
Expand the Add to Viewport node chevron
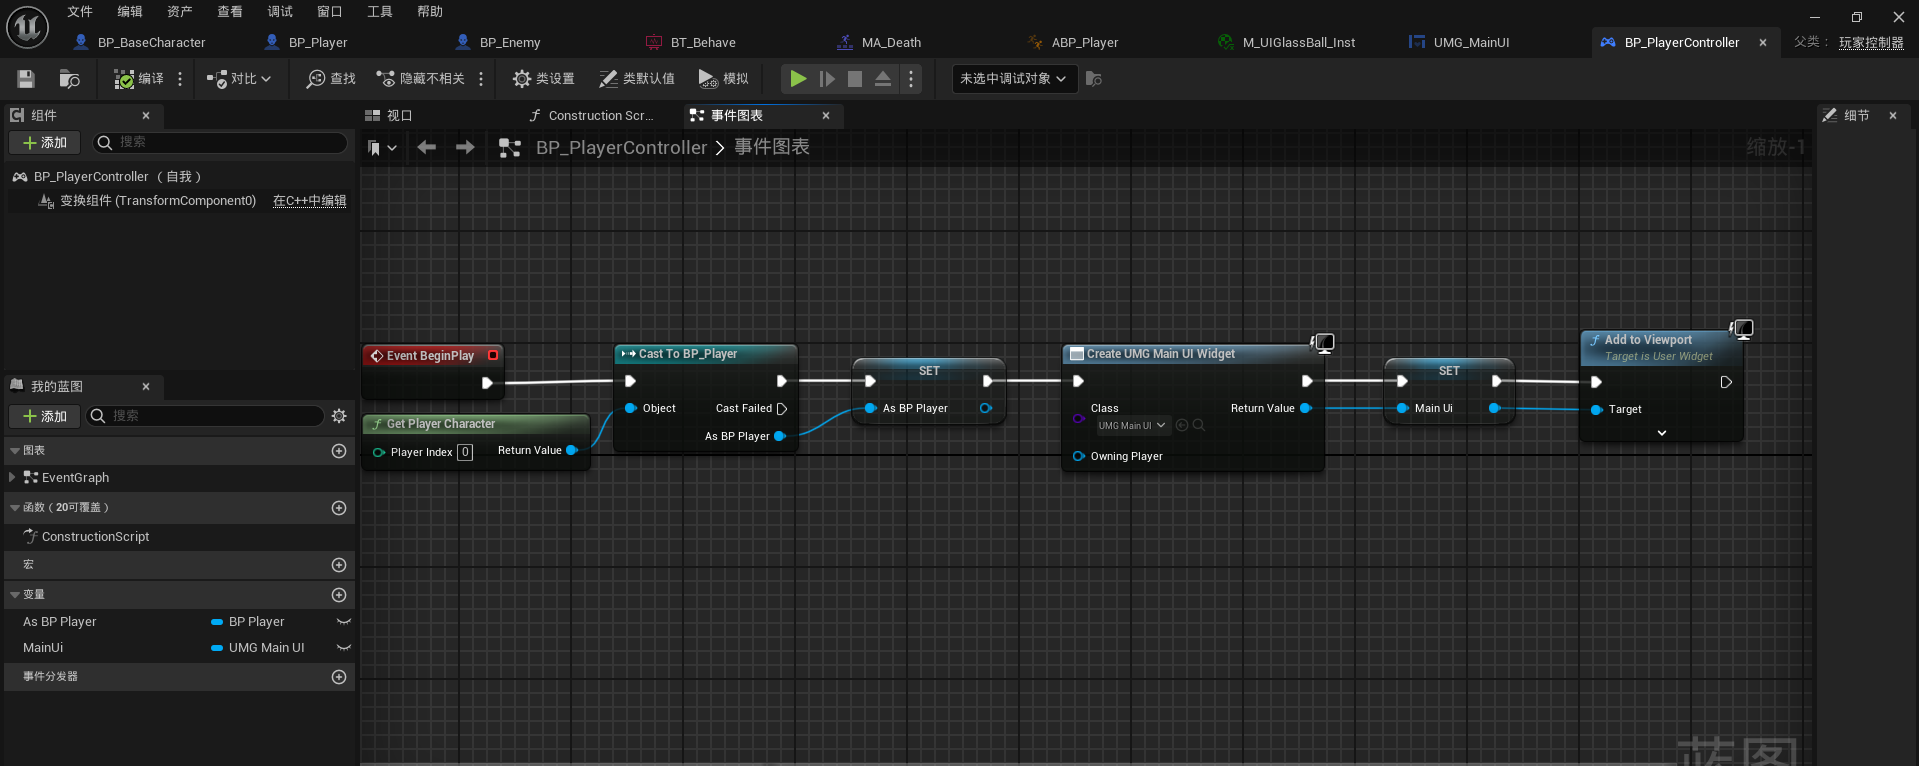[1662, 433]
